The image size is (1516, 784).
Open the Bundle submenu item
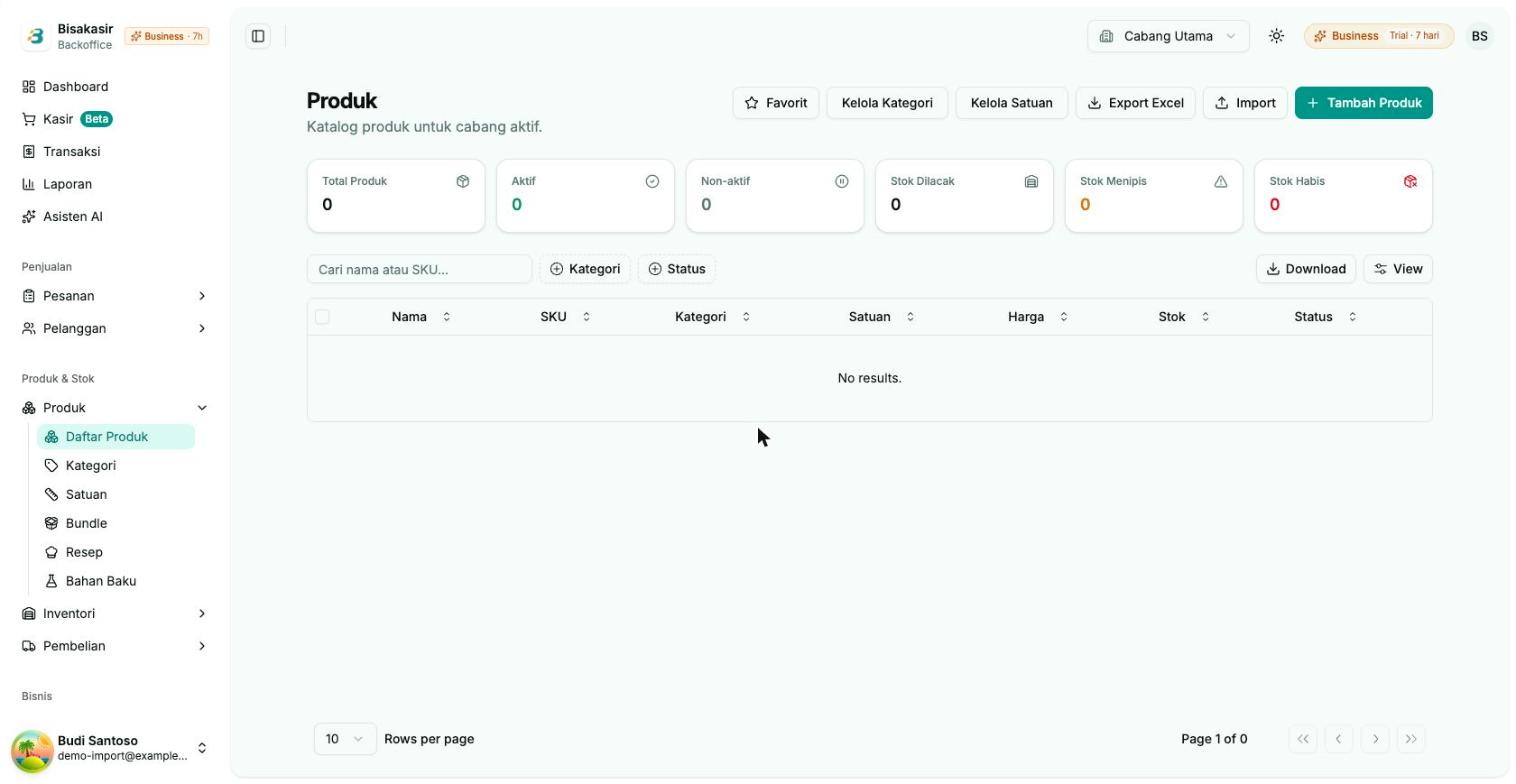[116, 524]
